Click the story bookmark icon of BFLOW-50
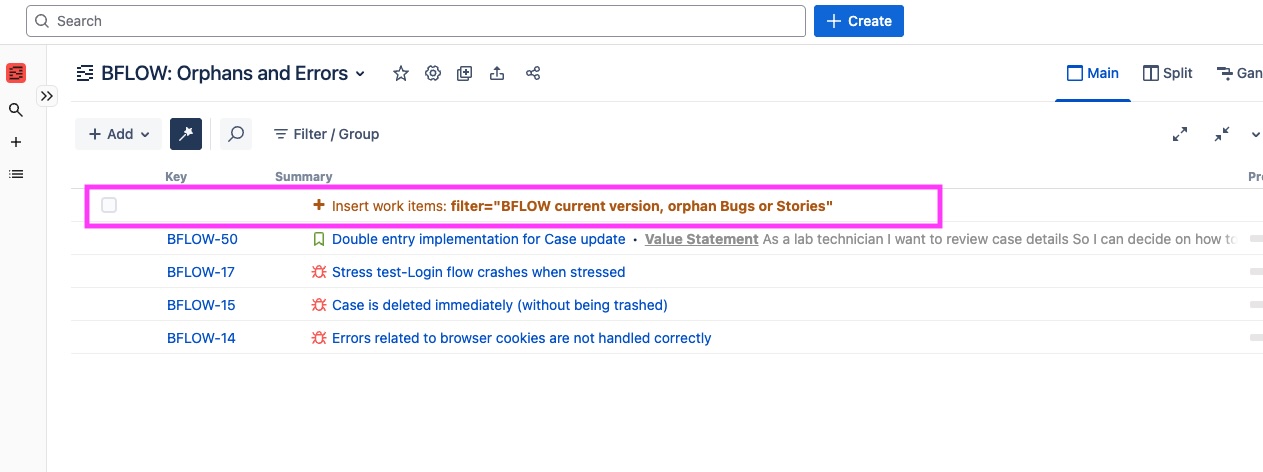 319,239
